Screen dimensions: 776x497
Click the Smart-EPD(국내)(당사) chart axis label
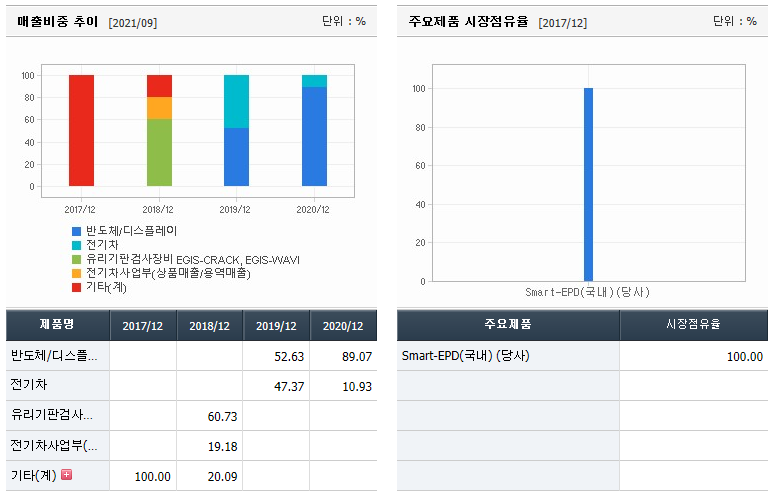click(x=587, y=292)
